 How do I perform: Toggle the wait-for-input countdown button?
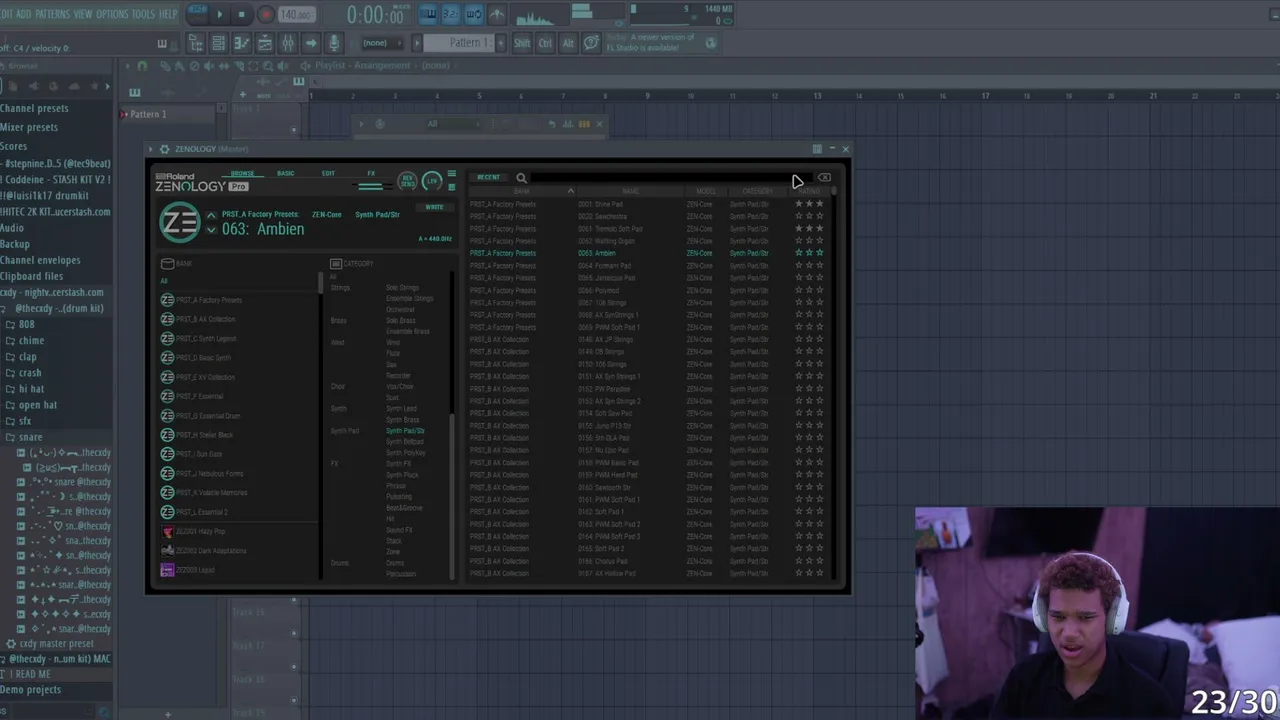451,14
